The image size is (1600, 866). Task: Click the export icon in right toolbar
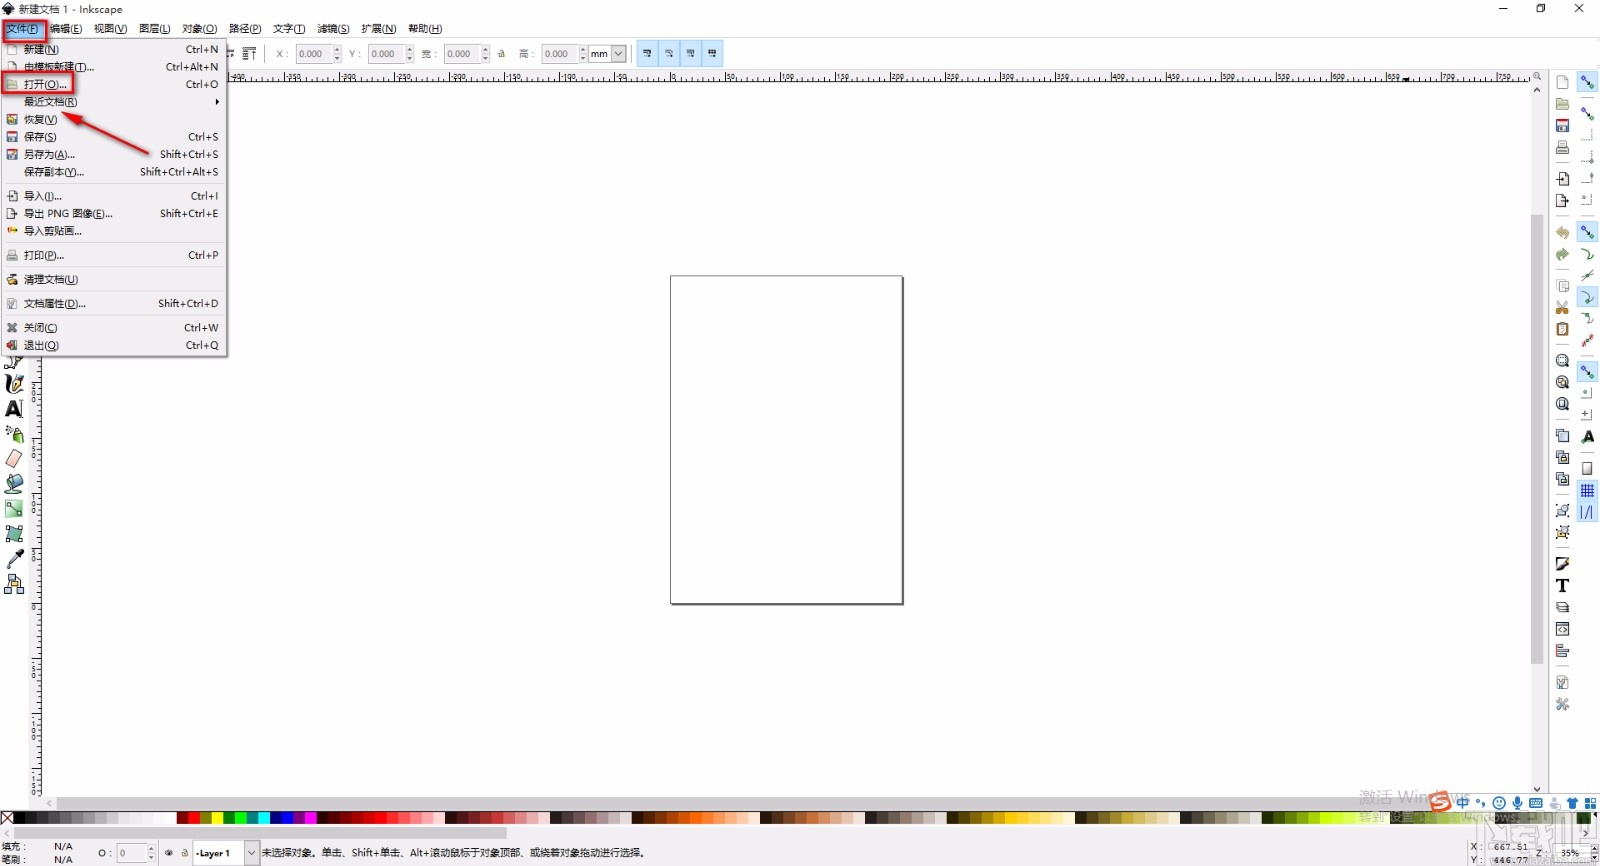[x=1562, y=201]
